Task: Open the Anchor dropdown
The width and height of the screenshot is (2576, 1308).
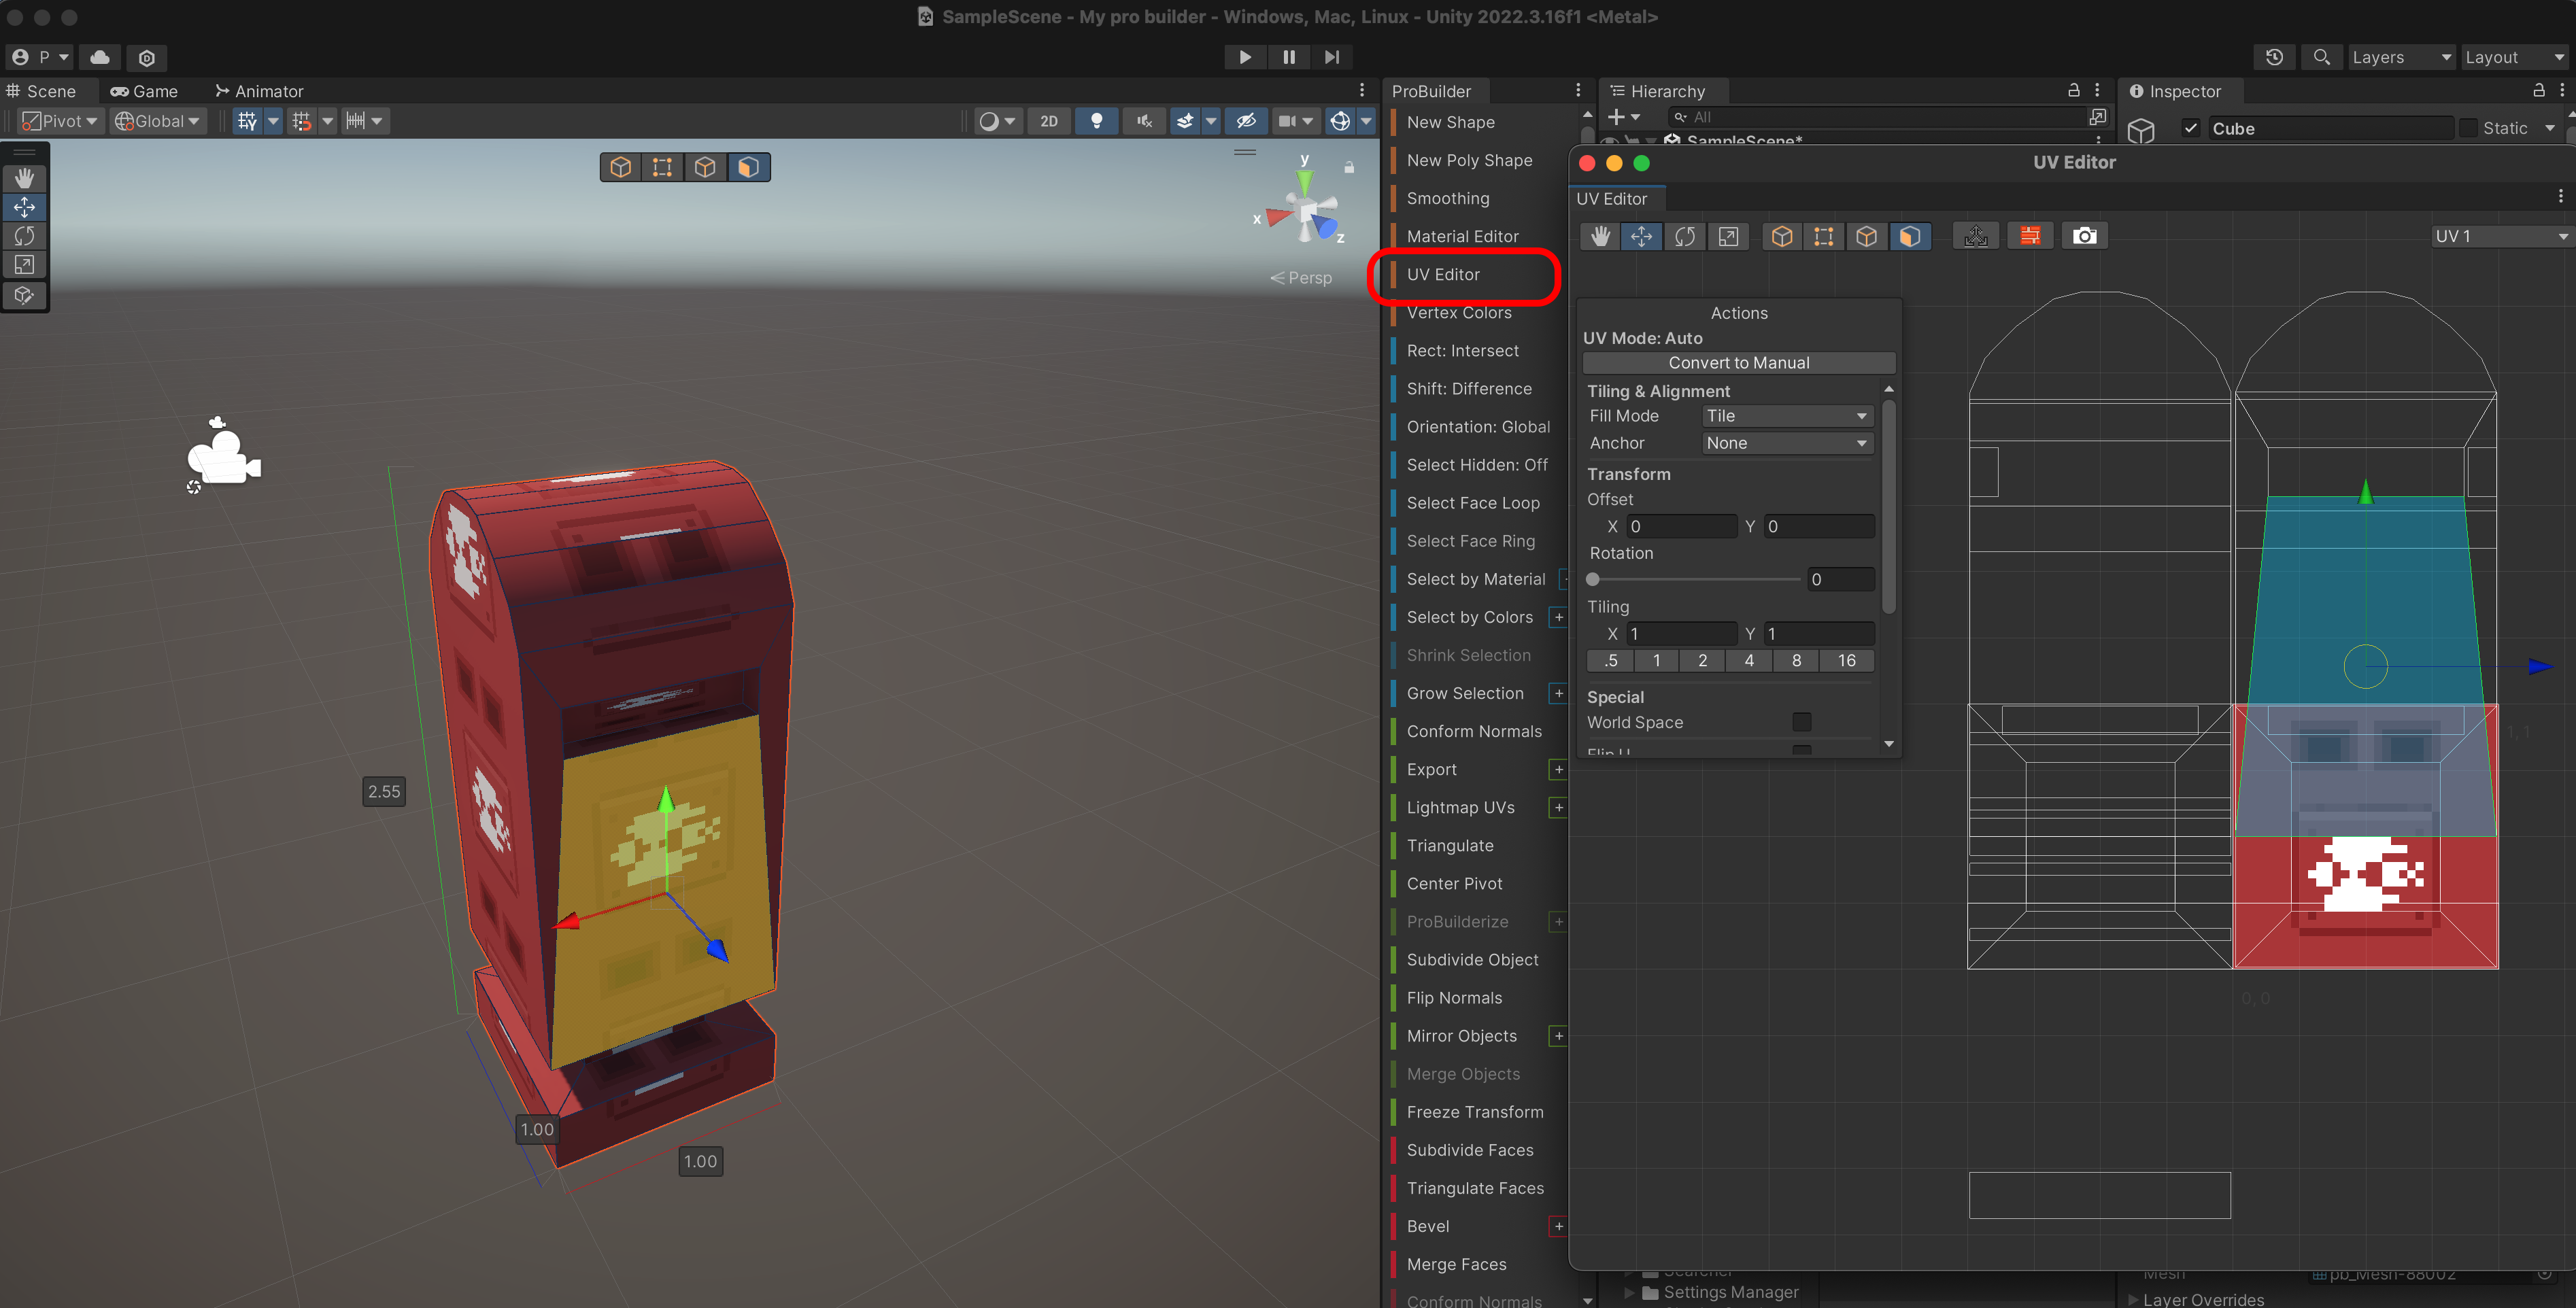Action: pyautogui.click(x=1786, y=443)
